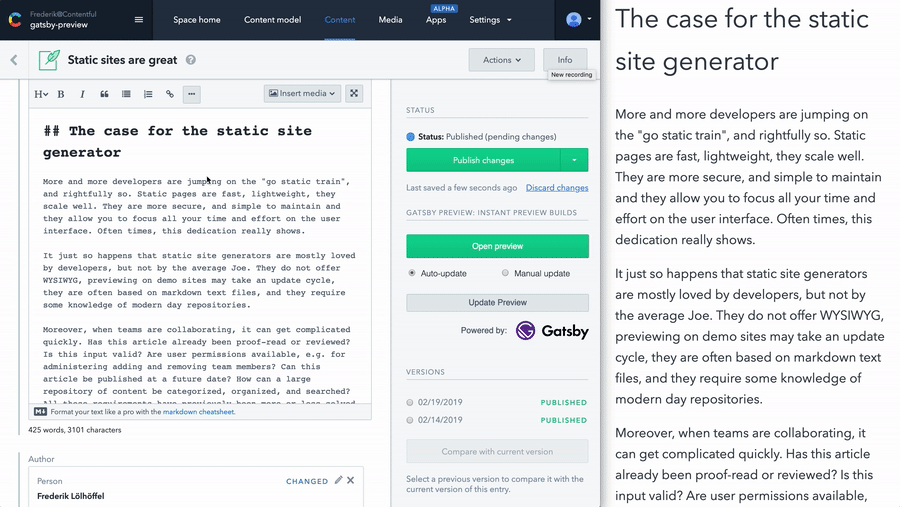The image size is (900, 507).
Task: Toggle bold formatting in editor toolbar
Action: tap(61, 94)
